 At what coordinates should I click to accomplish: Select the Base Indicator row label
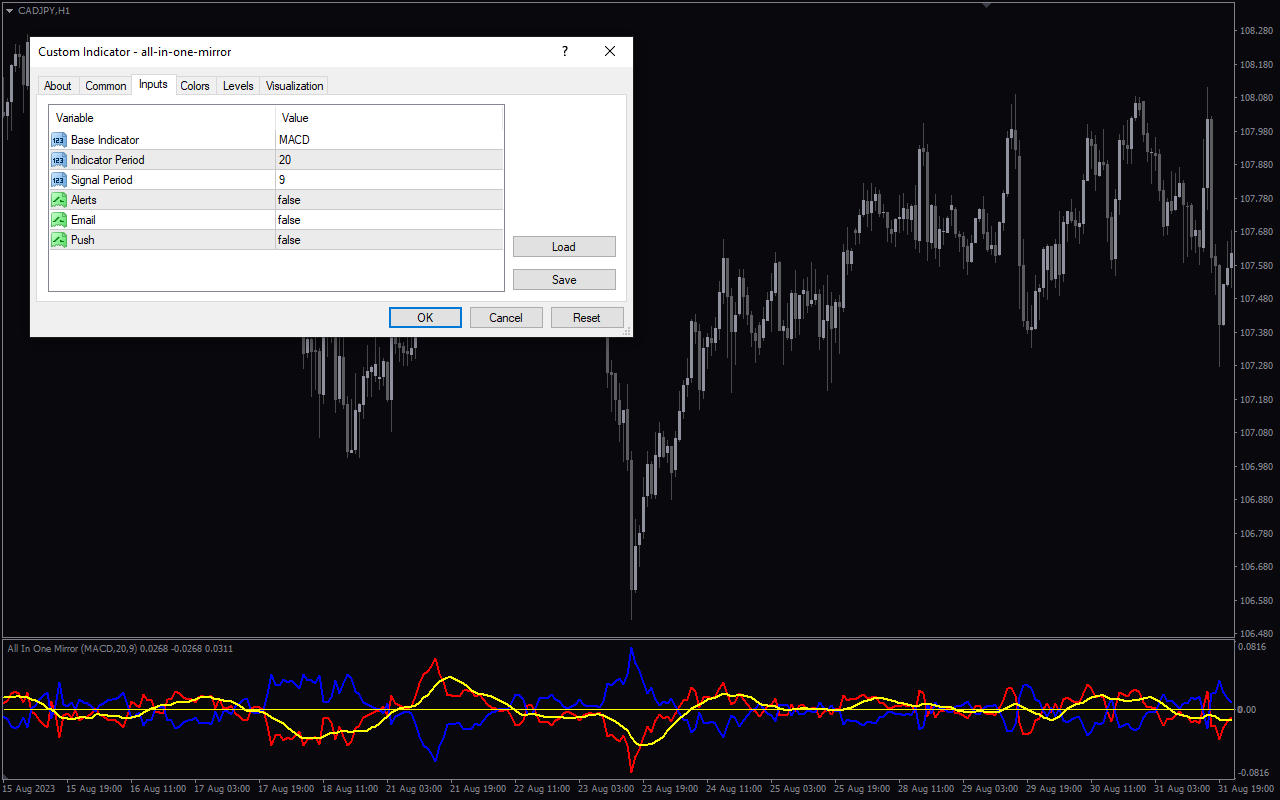[105, 140]
